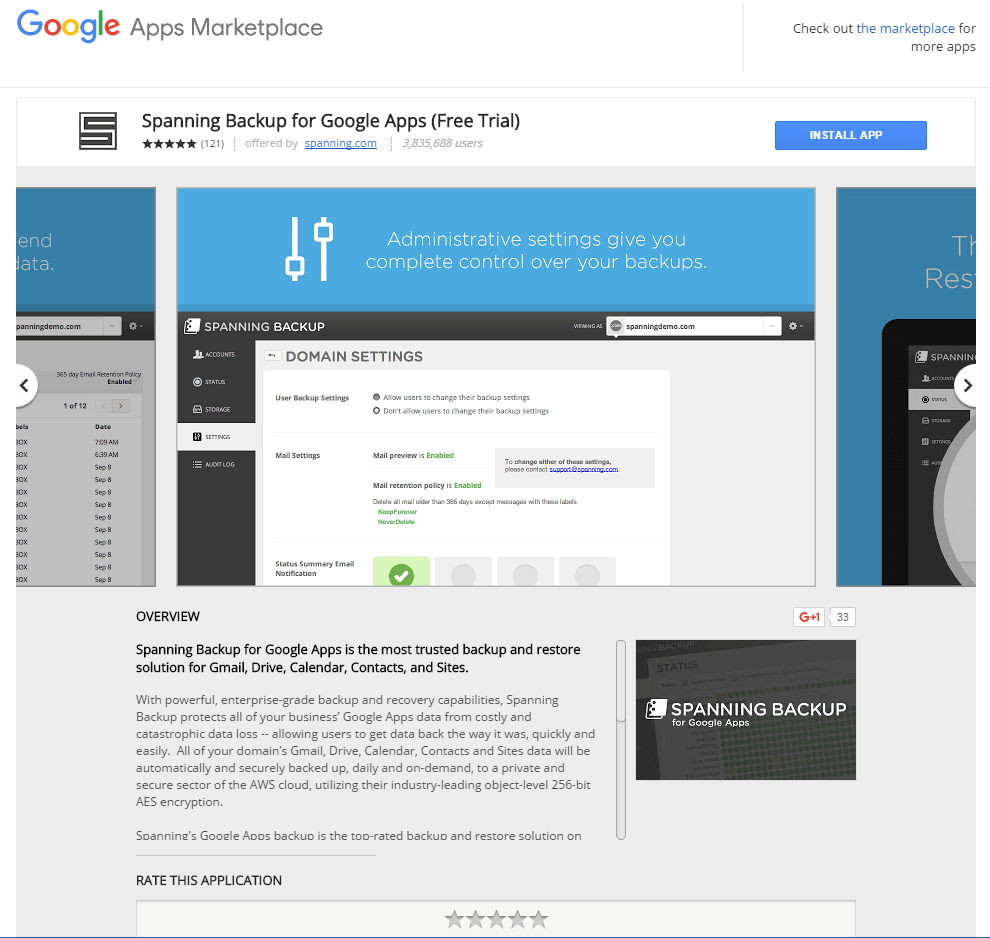Open the spanning.com developer link
The width and height of the screenshot is (990, 938).
click(340, 144)
